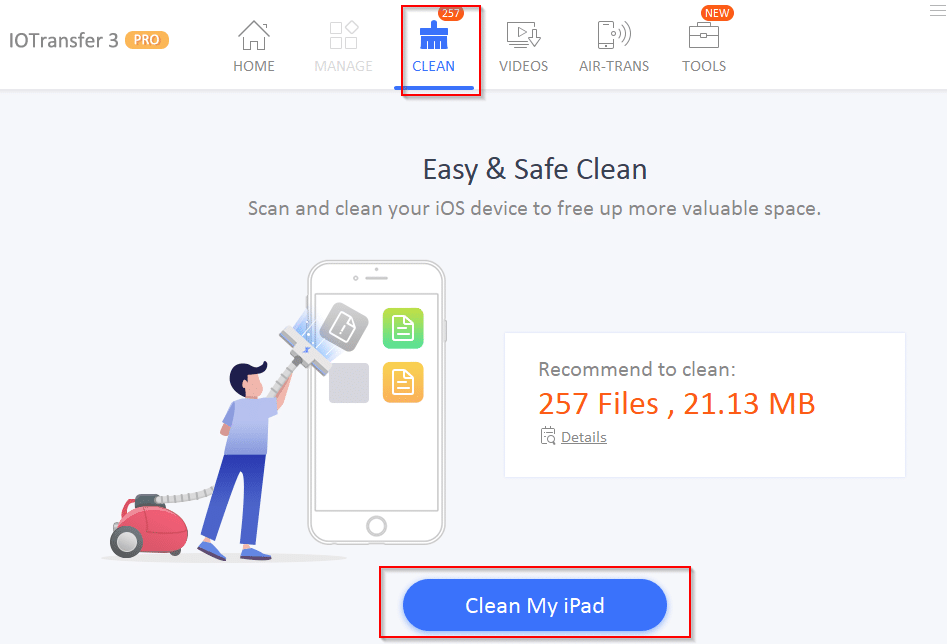
Task: Open the hamburger menu icon
Action: [x=937, y=10]
